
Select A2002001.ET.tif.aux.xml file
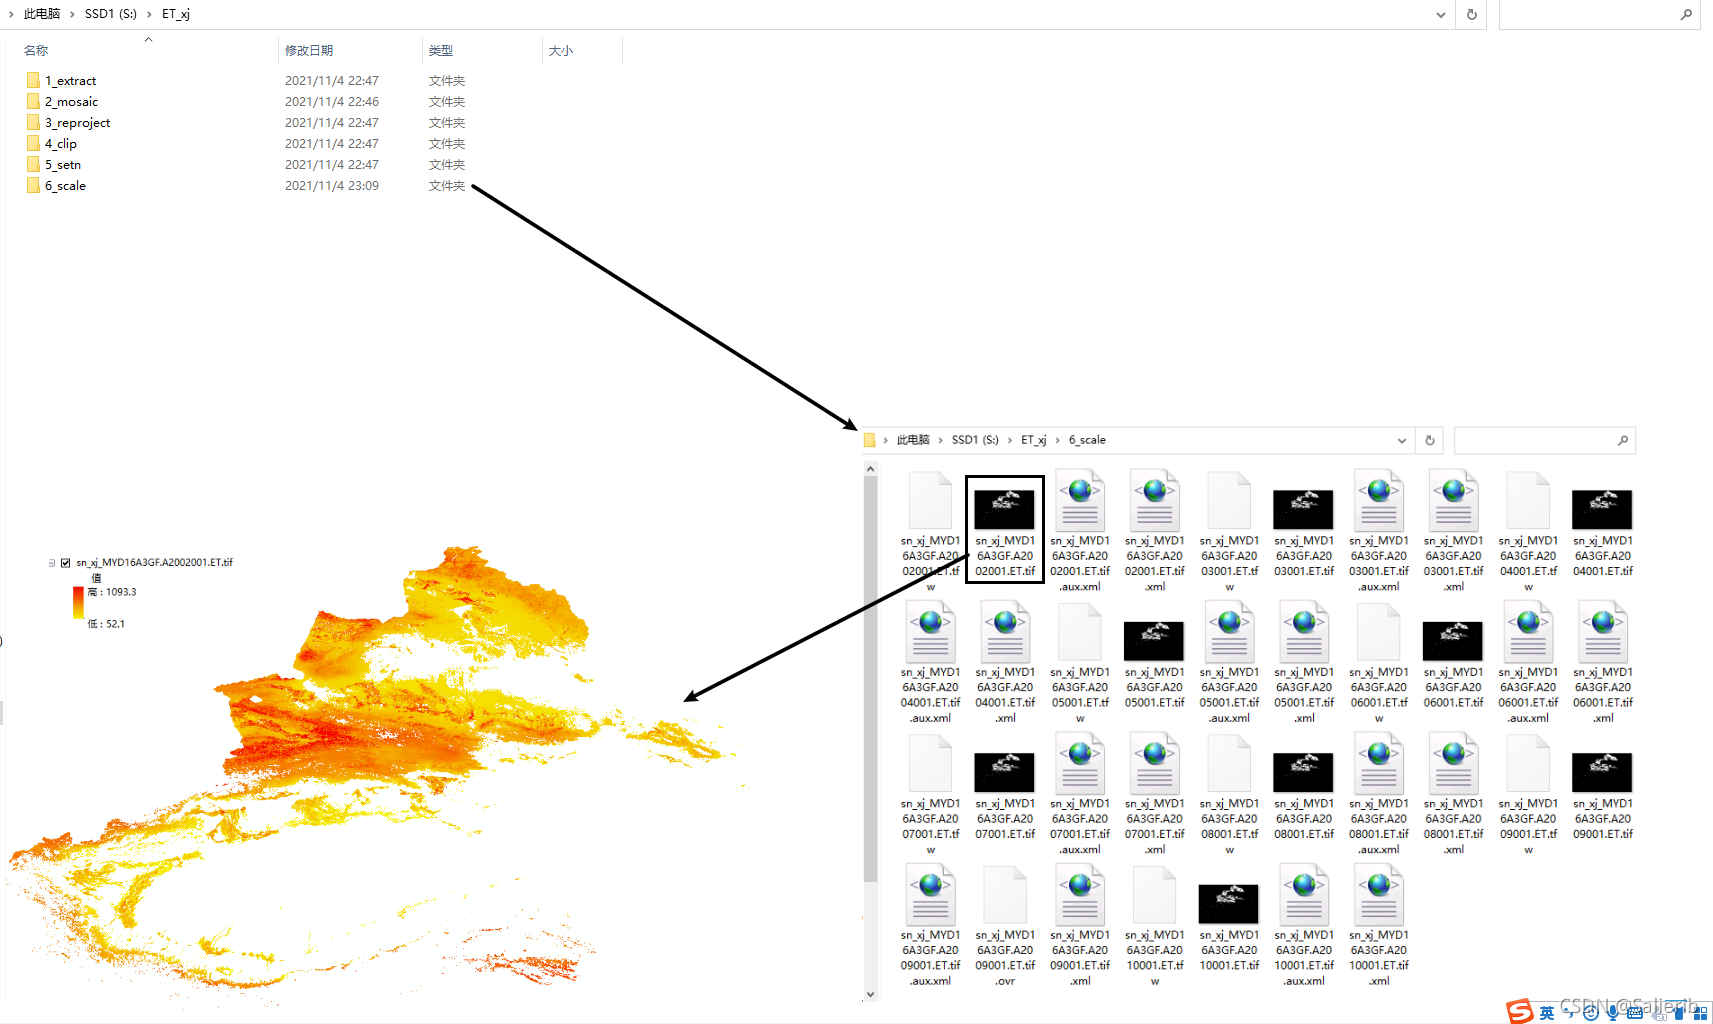[x=1080, y=532]
